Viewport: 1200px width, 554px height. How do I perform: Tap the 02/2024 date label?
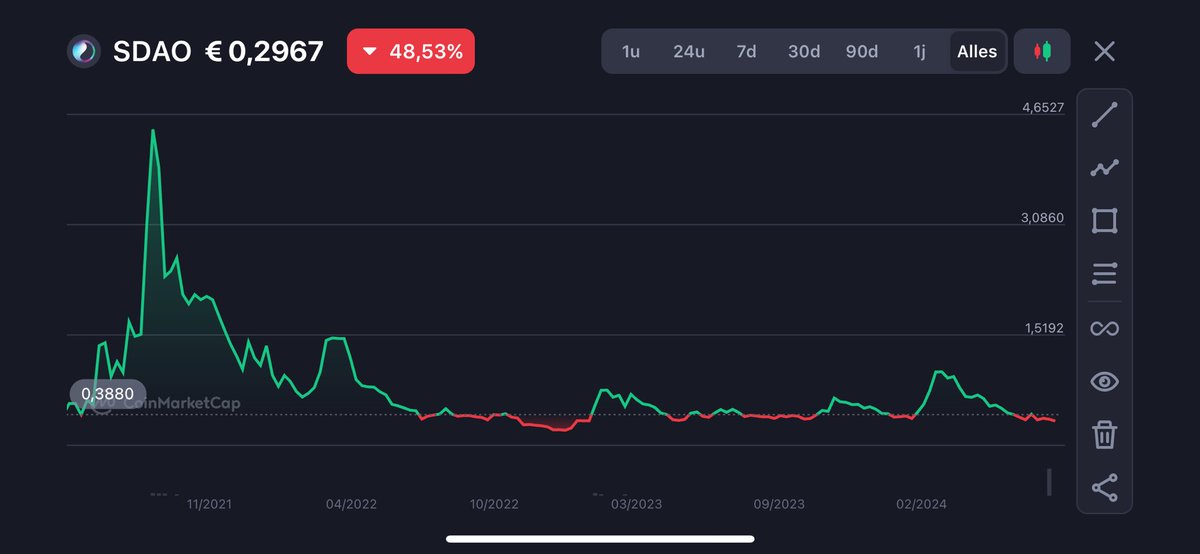(x=921, y=505)
